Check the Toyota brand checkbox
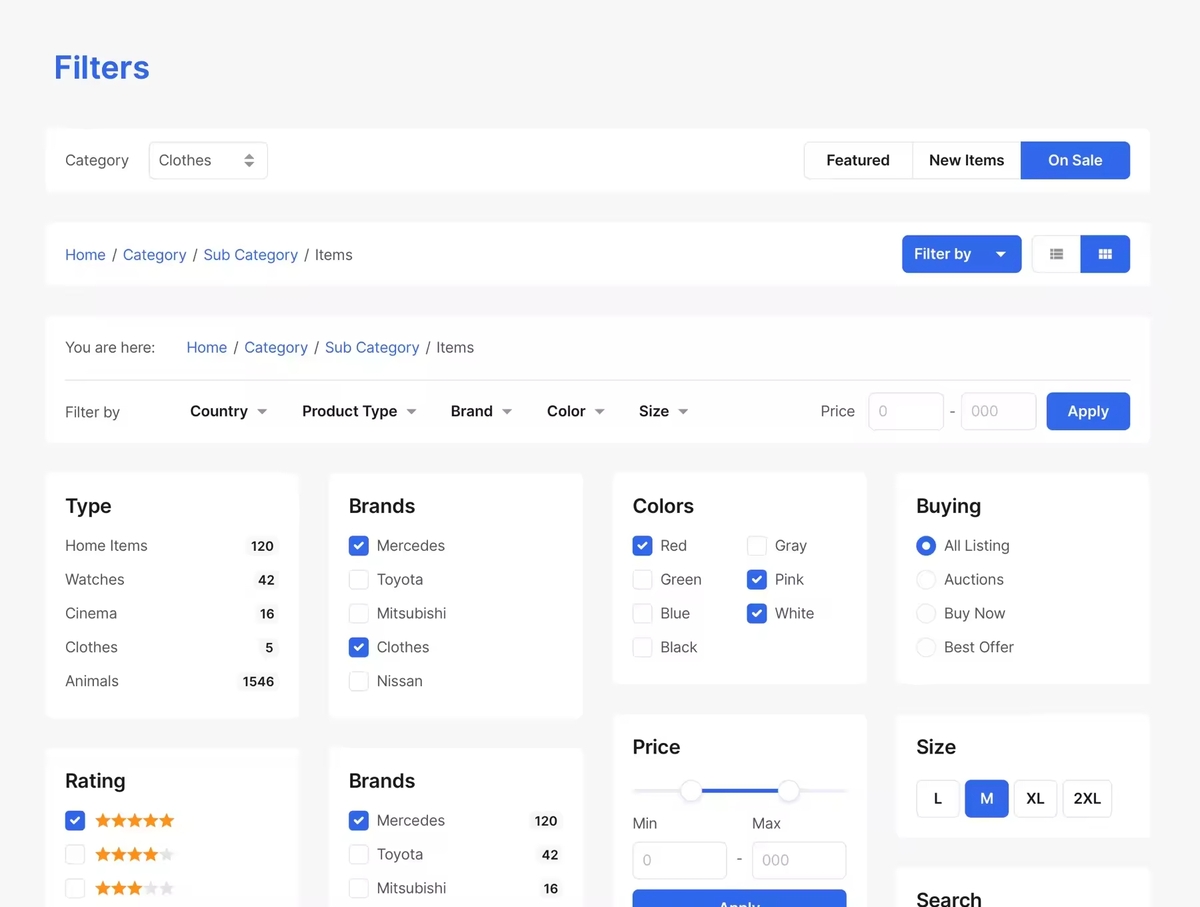 (359, 579)
